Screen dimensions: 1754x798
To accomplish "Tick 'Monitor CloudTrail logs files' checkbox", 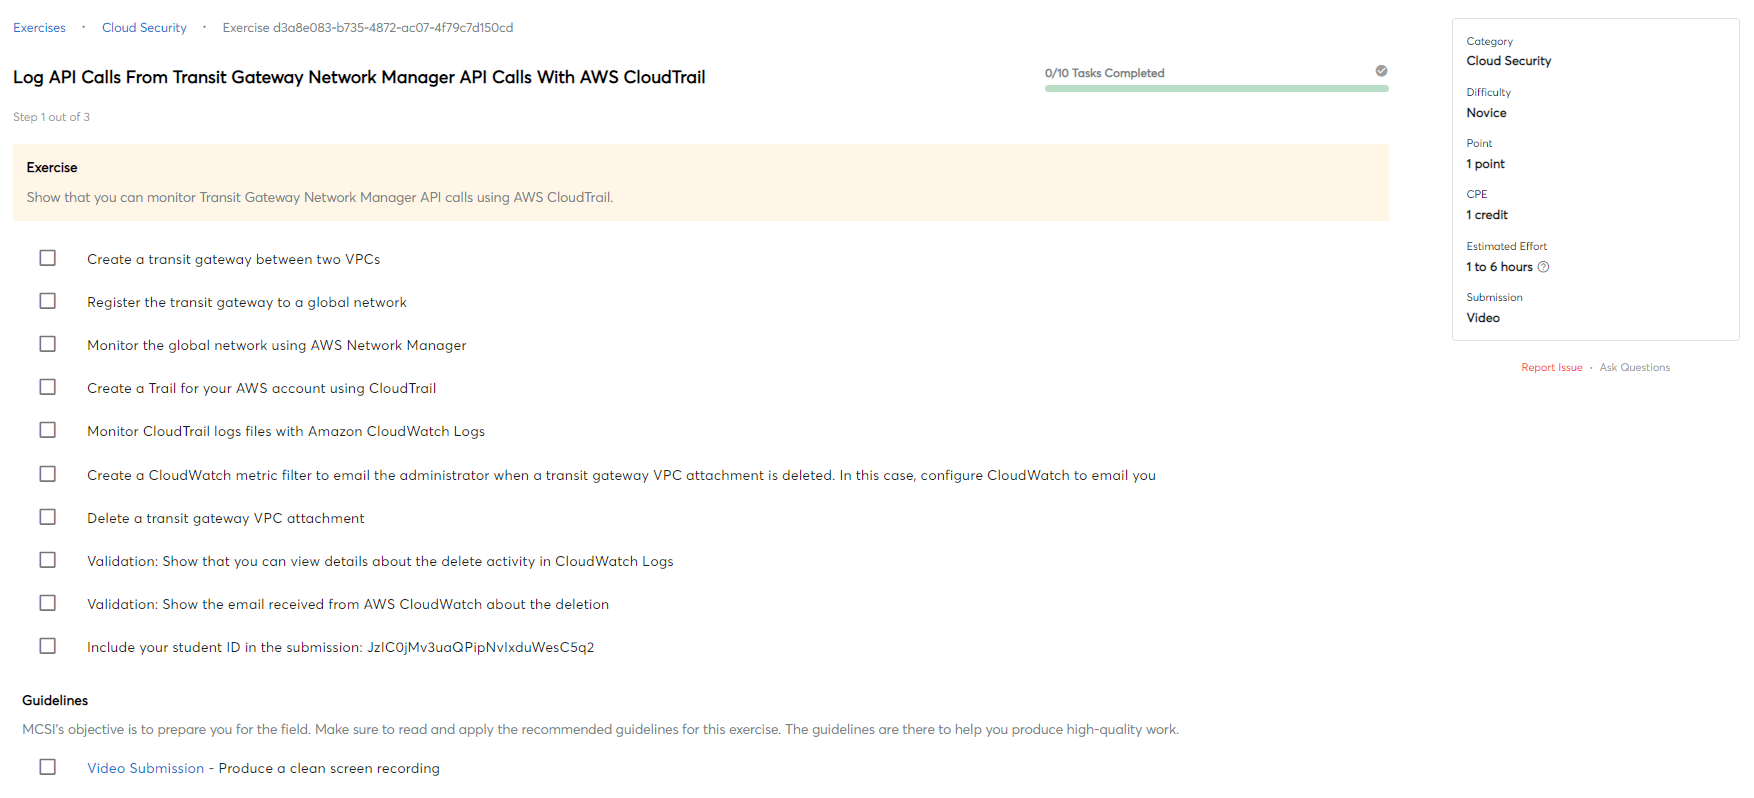I will click(47, 430).
